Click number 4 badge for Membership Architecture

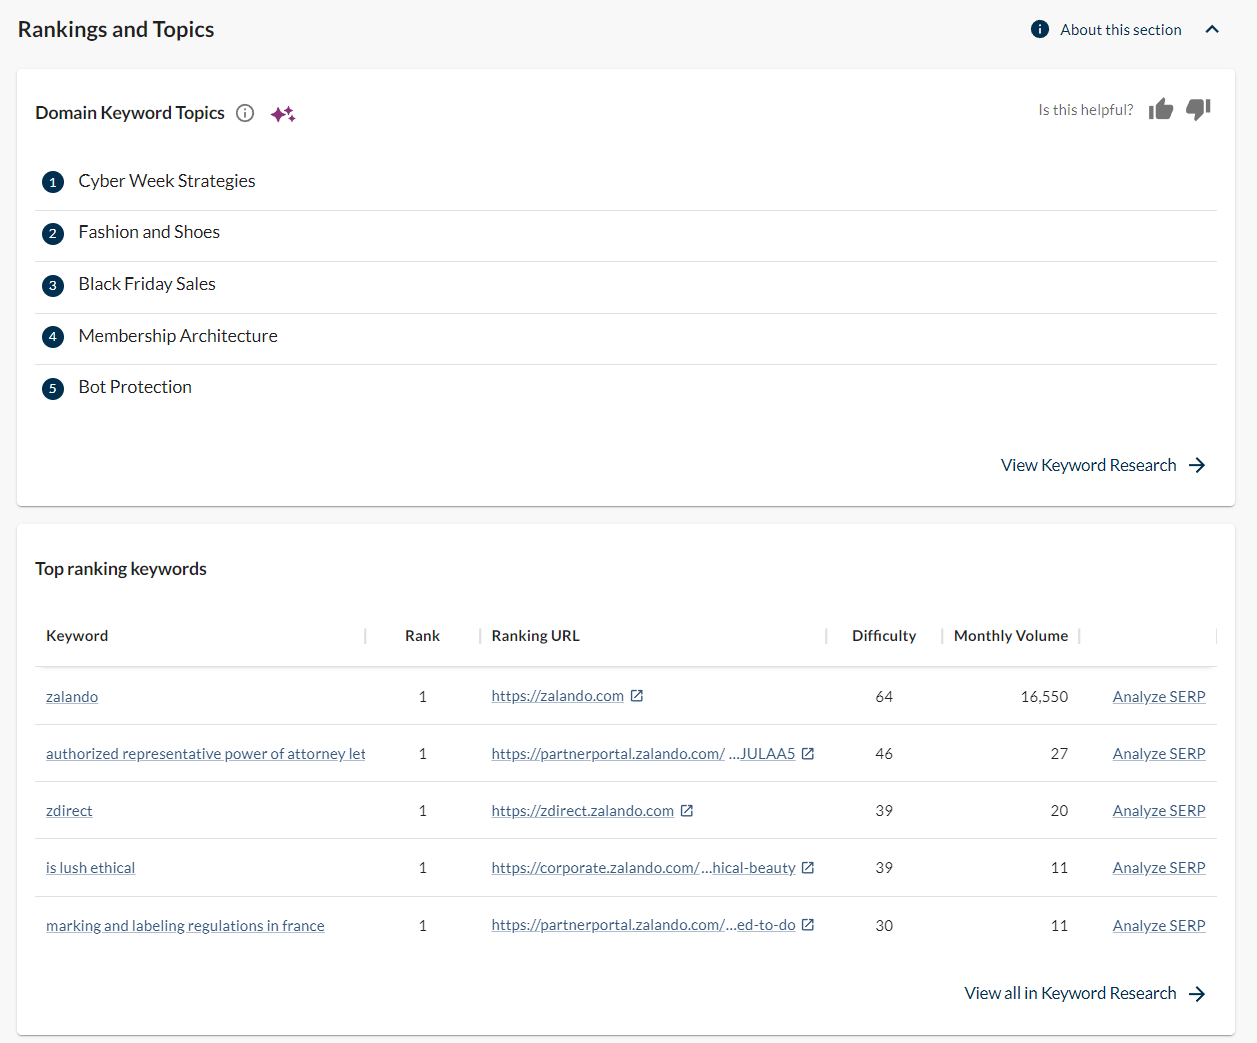[53, 337]
